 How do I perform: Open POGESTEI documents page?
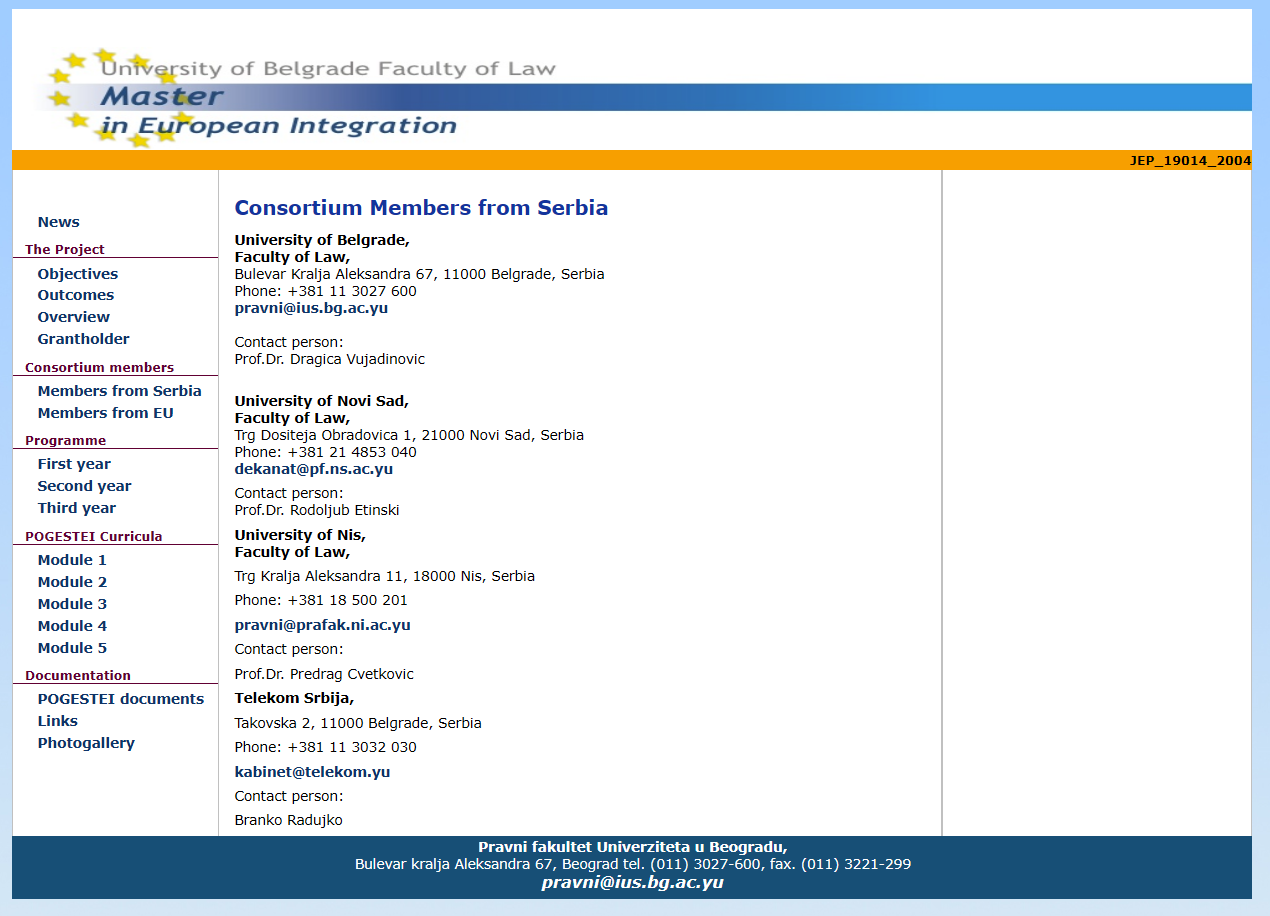click(x=120, y=699)
